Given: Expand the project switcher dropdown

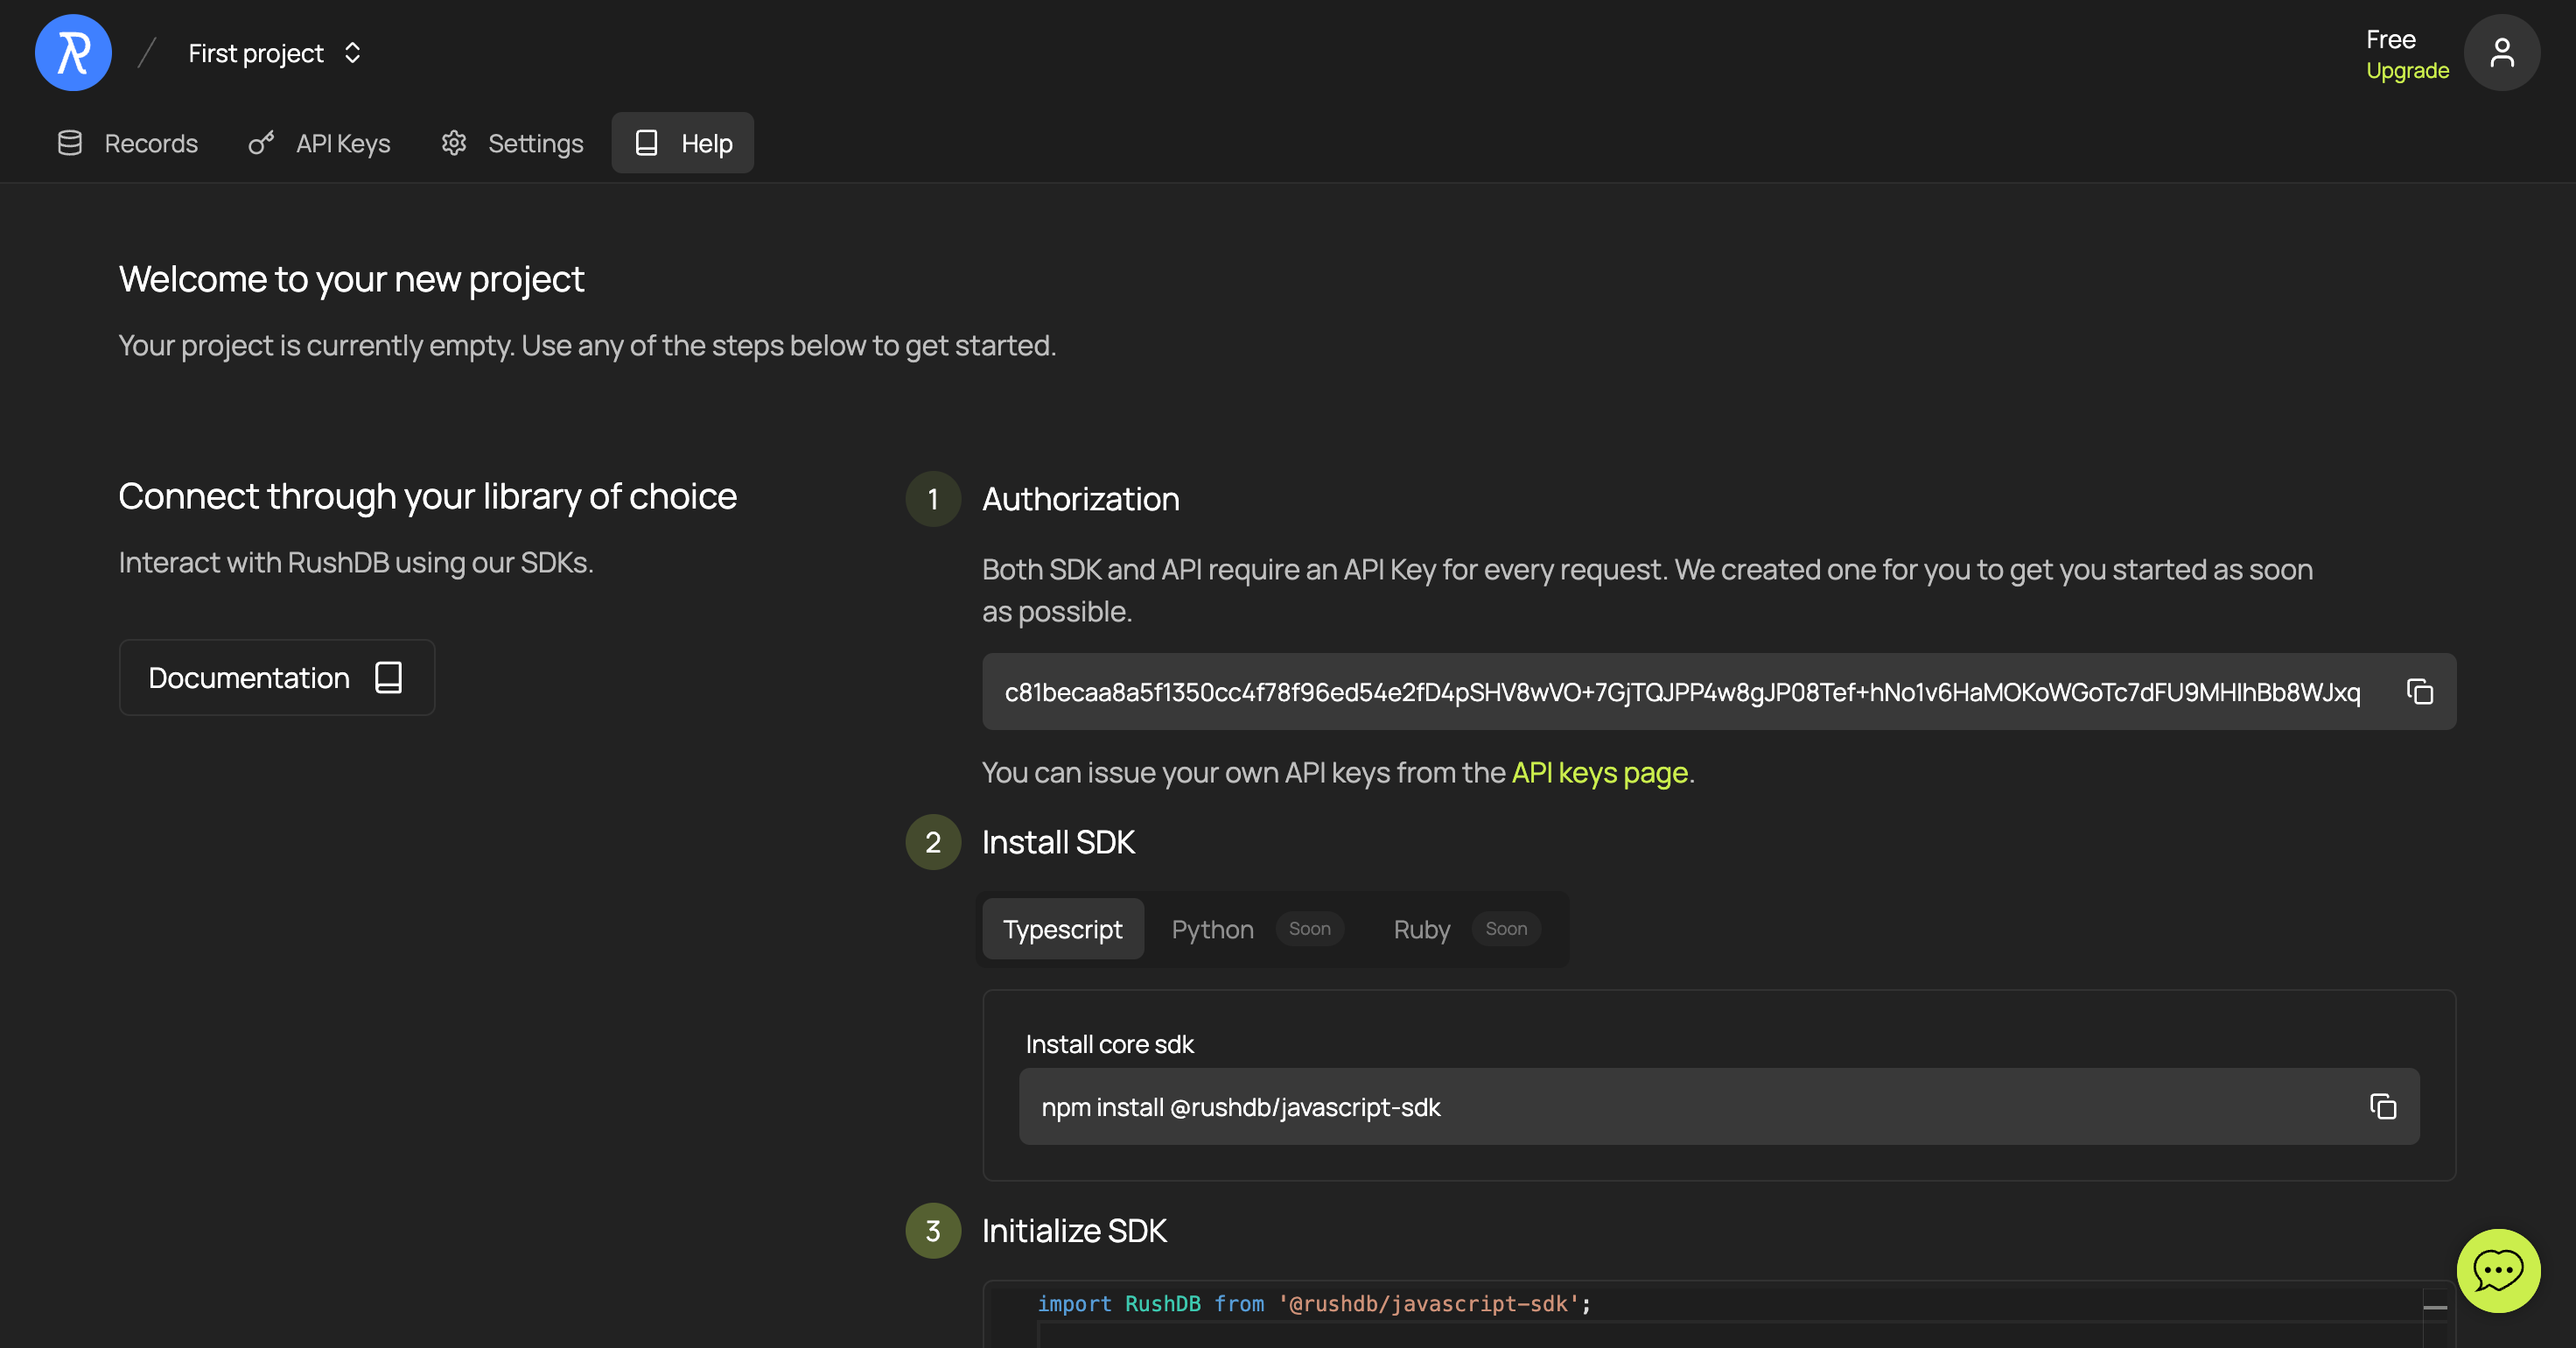Looking at the screenshot, I should click(x=351, y=51).
